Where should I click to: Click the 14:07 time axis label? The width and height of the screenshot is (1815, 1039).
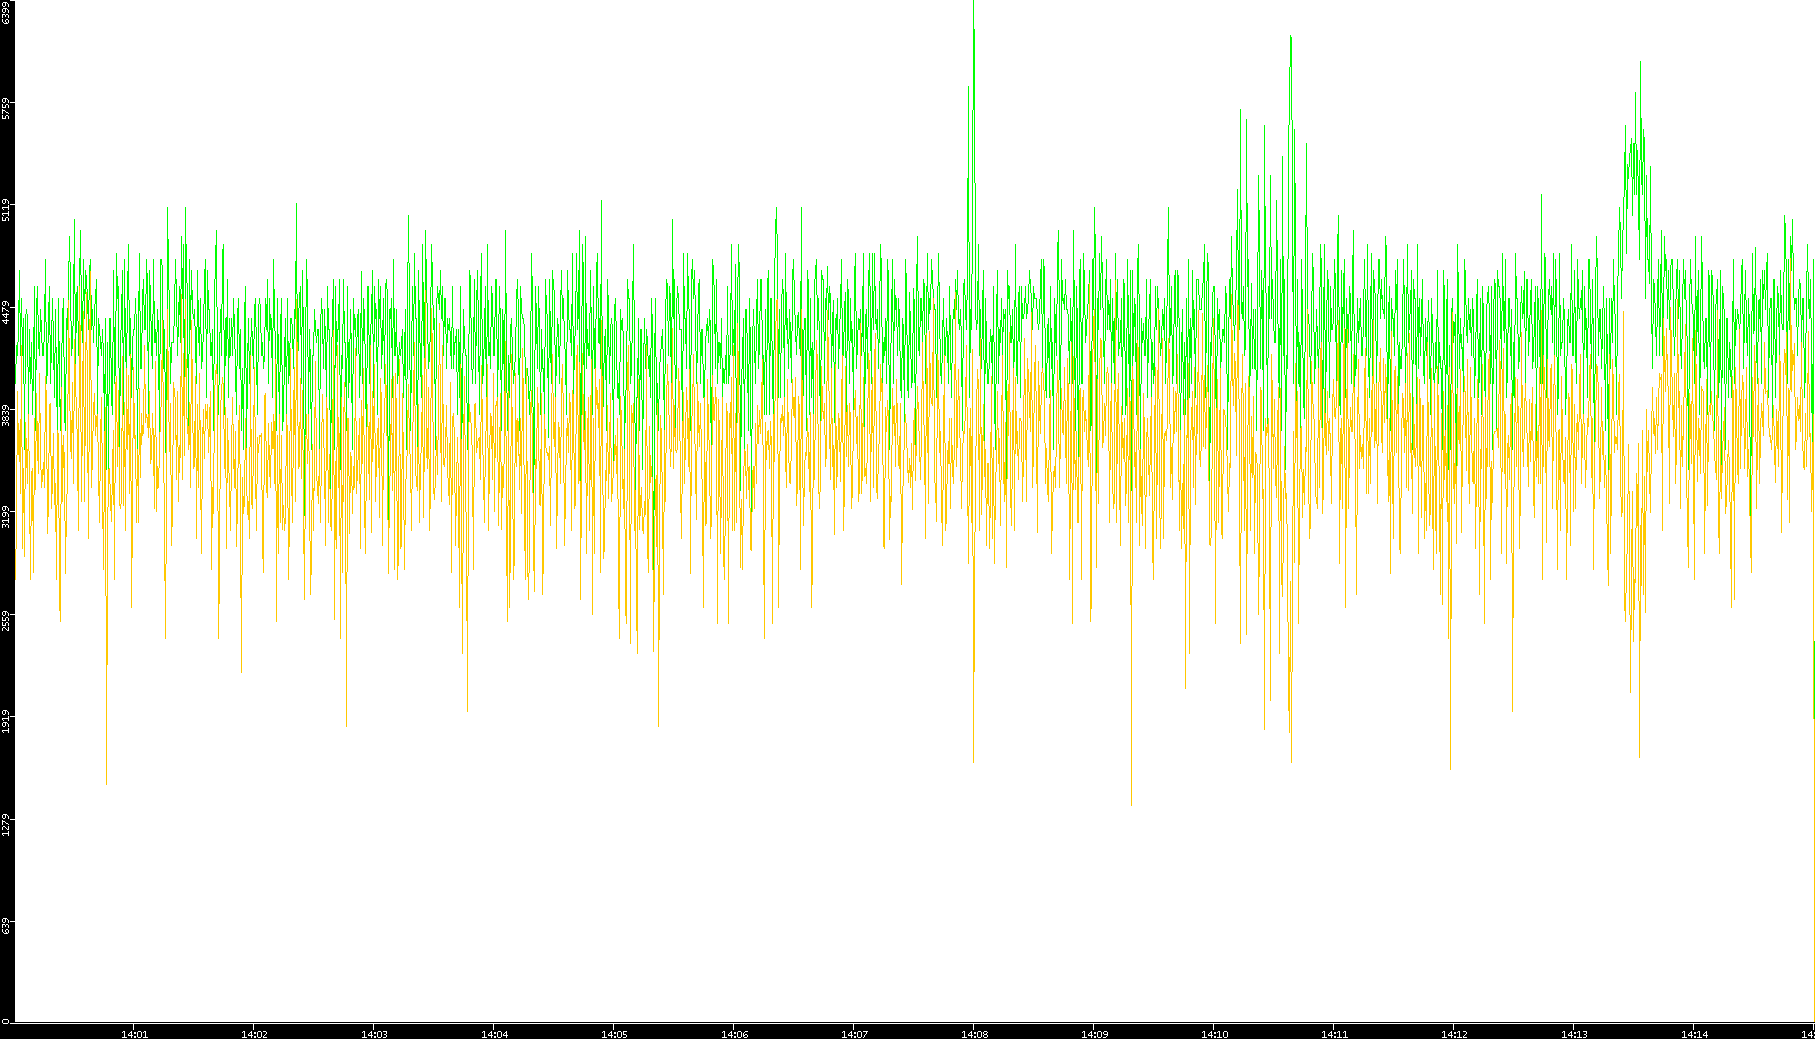[x=854, y=1034]
